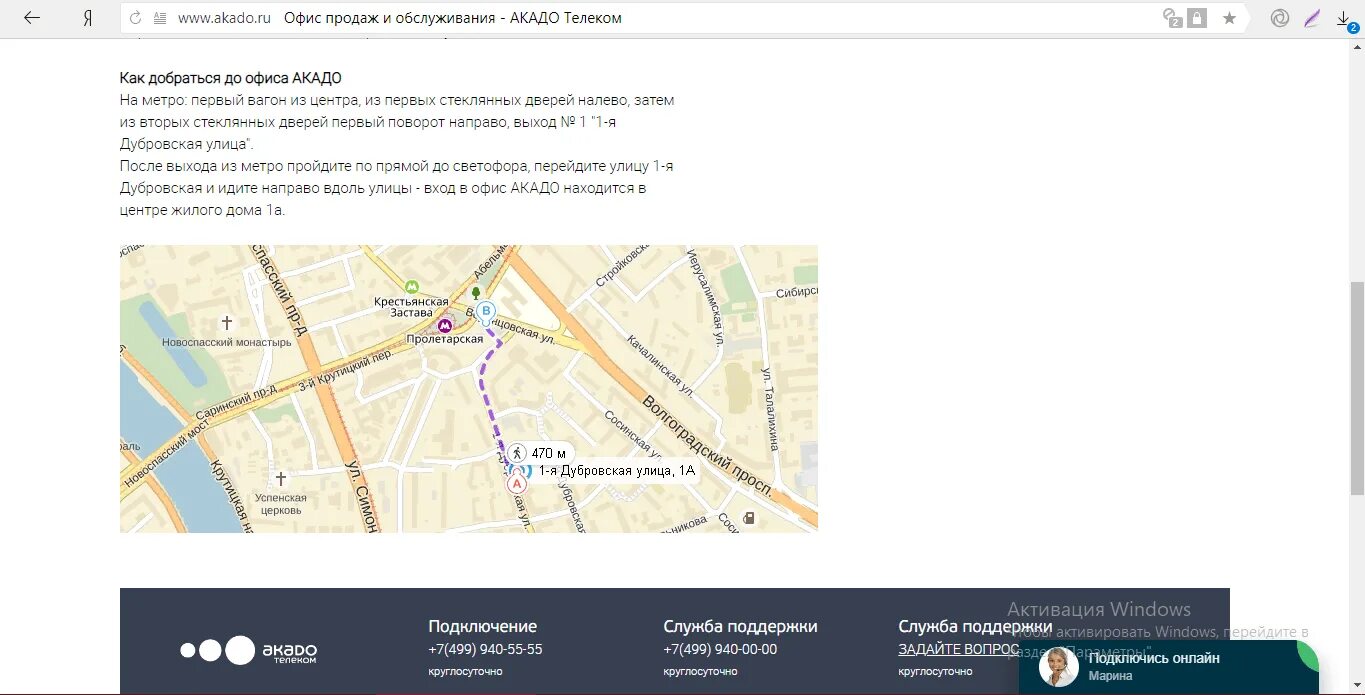The image size is (1365, 695).
Task: View site security via the padlock icon
Action: pyautogui.click(x=1197, y=18)
